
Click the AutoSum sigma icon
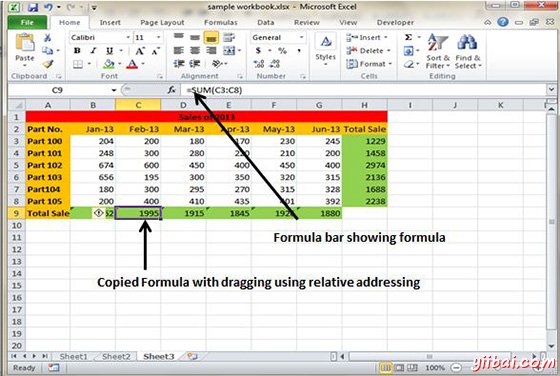coord(409,37)
